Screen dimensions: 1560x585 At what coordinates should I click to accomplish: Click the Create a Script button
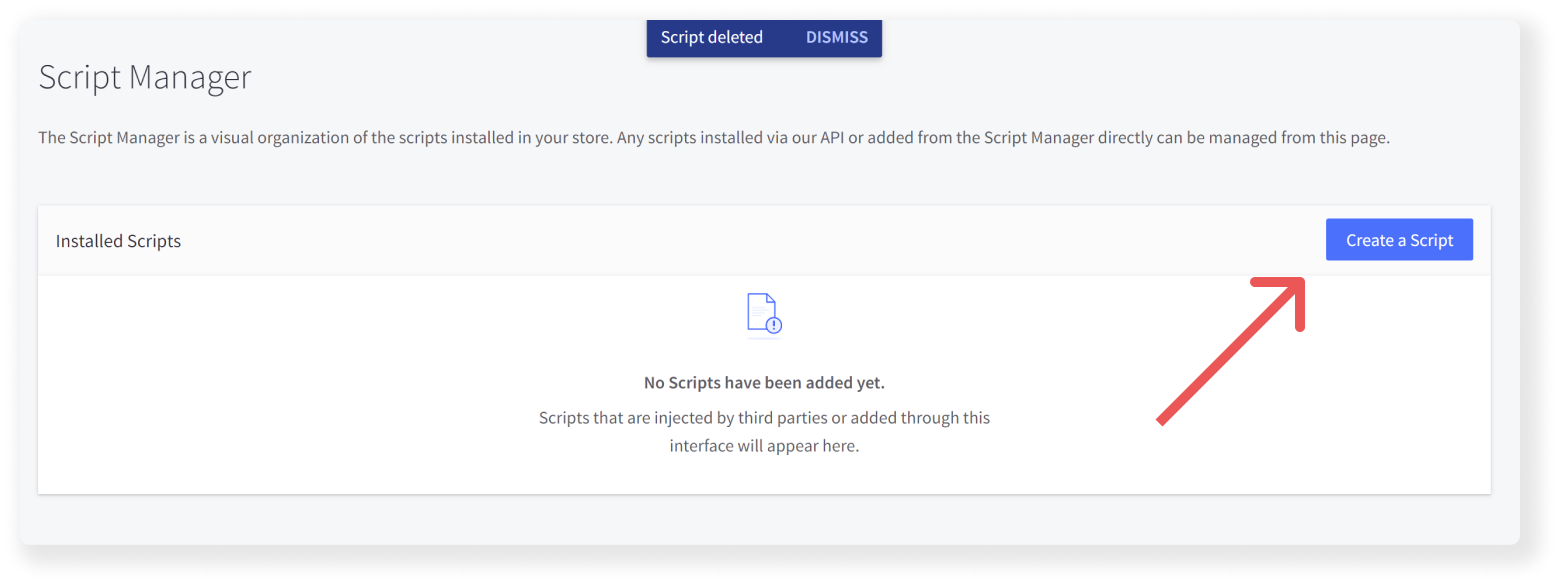tap(1399, 240)
